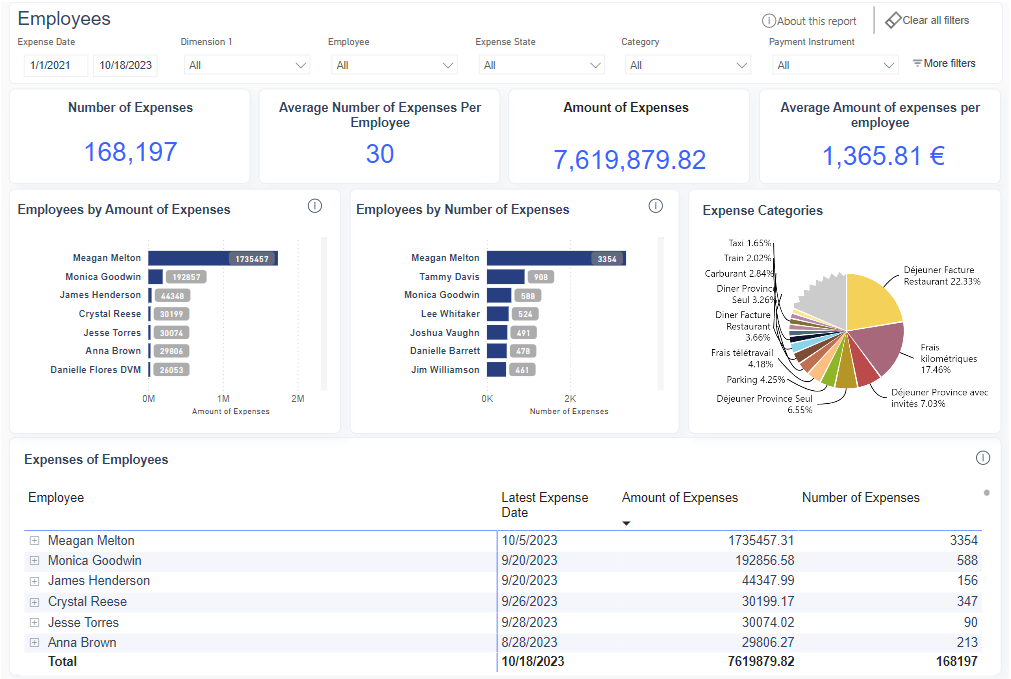1011x679 pixels.
Task: Open the Dimension 1 filter dropdown
Action: (x=247, y=65)
